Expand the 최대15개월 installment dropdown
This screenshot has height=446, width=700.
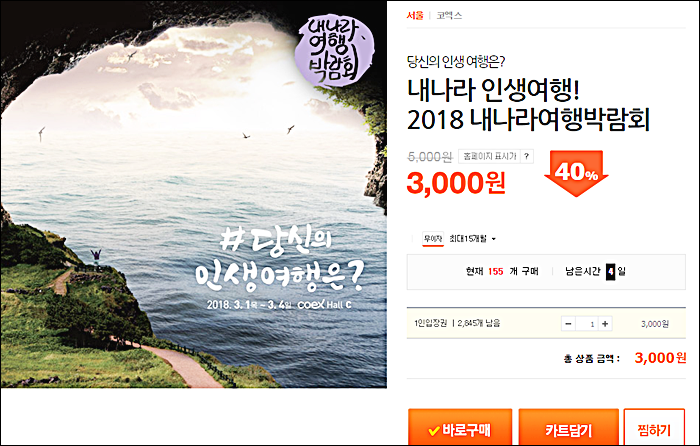click(x=473, y=239)
